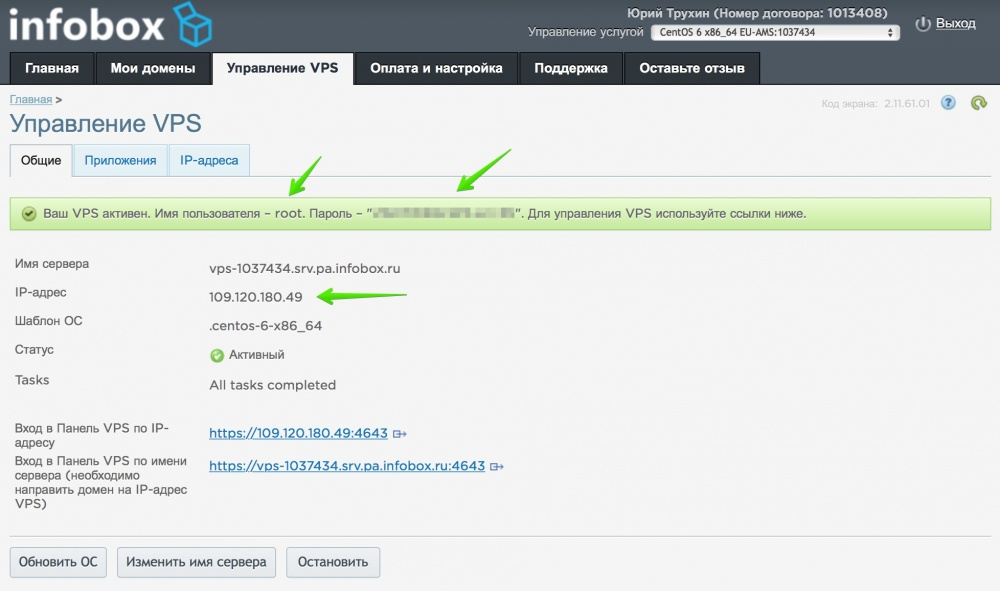Click the green checkmark in the VPS active notice
Viewport: 1000px width, 591px height.
pyautogui.click(x=29, y=214)
